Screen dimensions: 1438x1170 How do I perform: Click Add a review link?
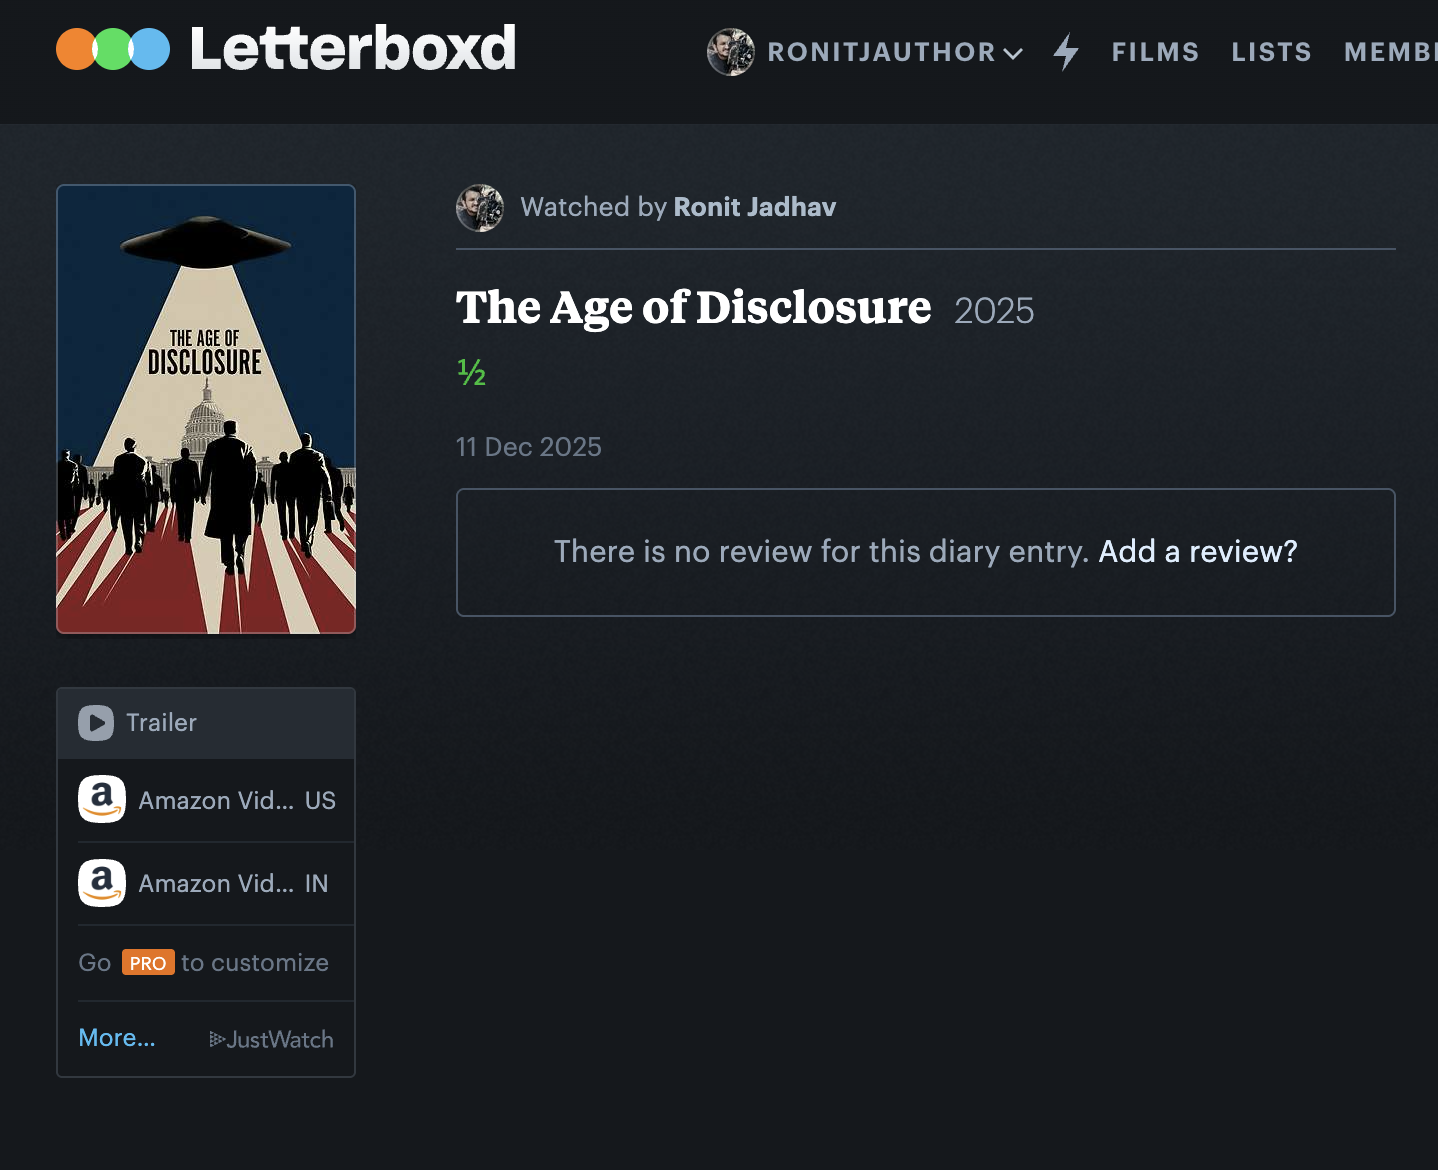click(x=1197, y=552)
